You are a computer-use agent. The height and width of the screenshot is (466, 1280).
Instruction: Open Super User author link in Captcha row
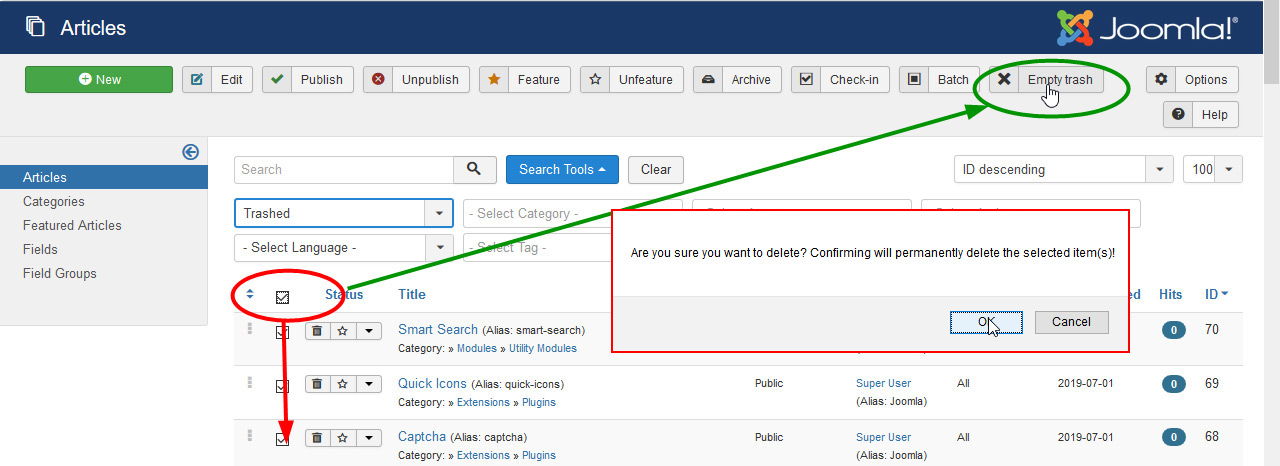[x=884, y=437]
